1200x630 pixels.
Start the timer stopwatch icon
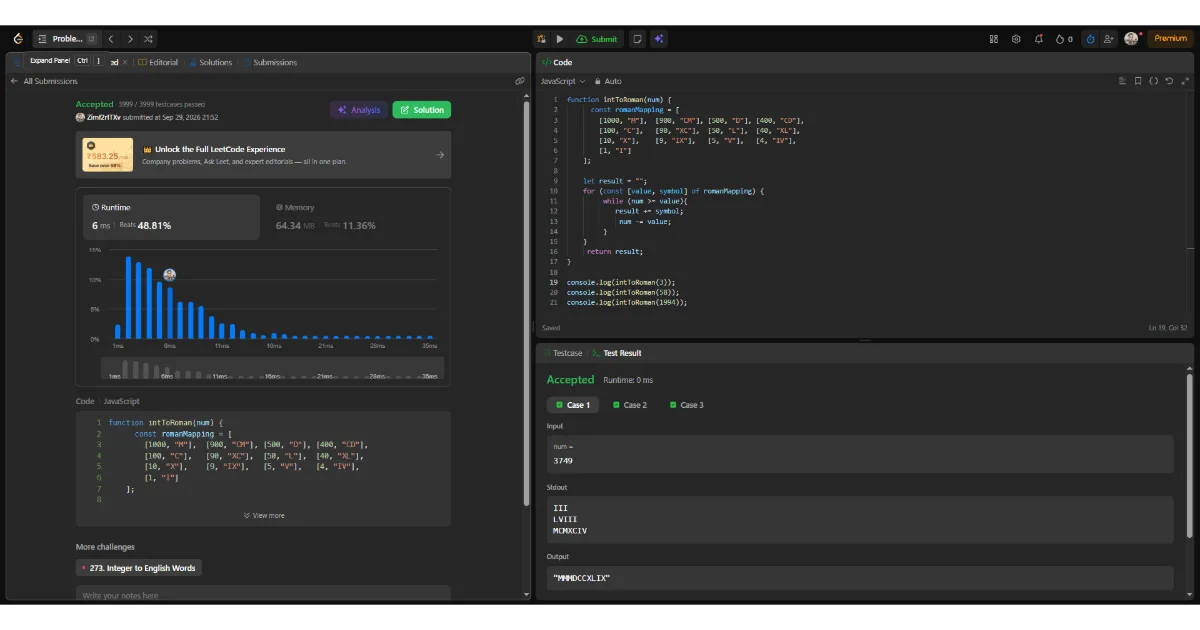pyautogui.click(x=1090, y=39)
